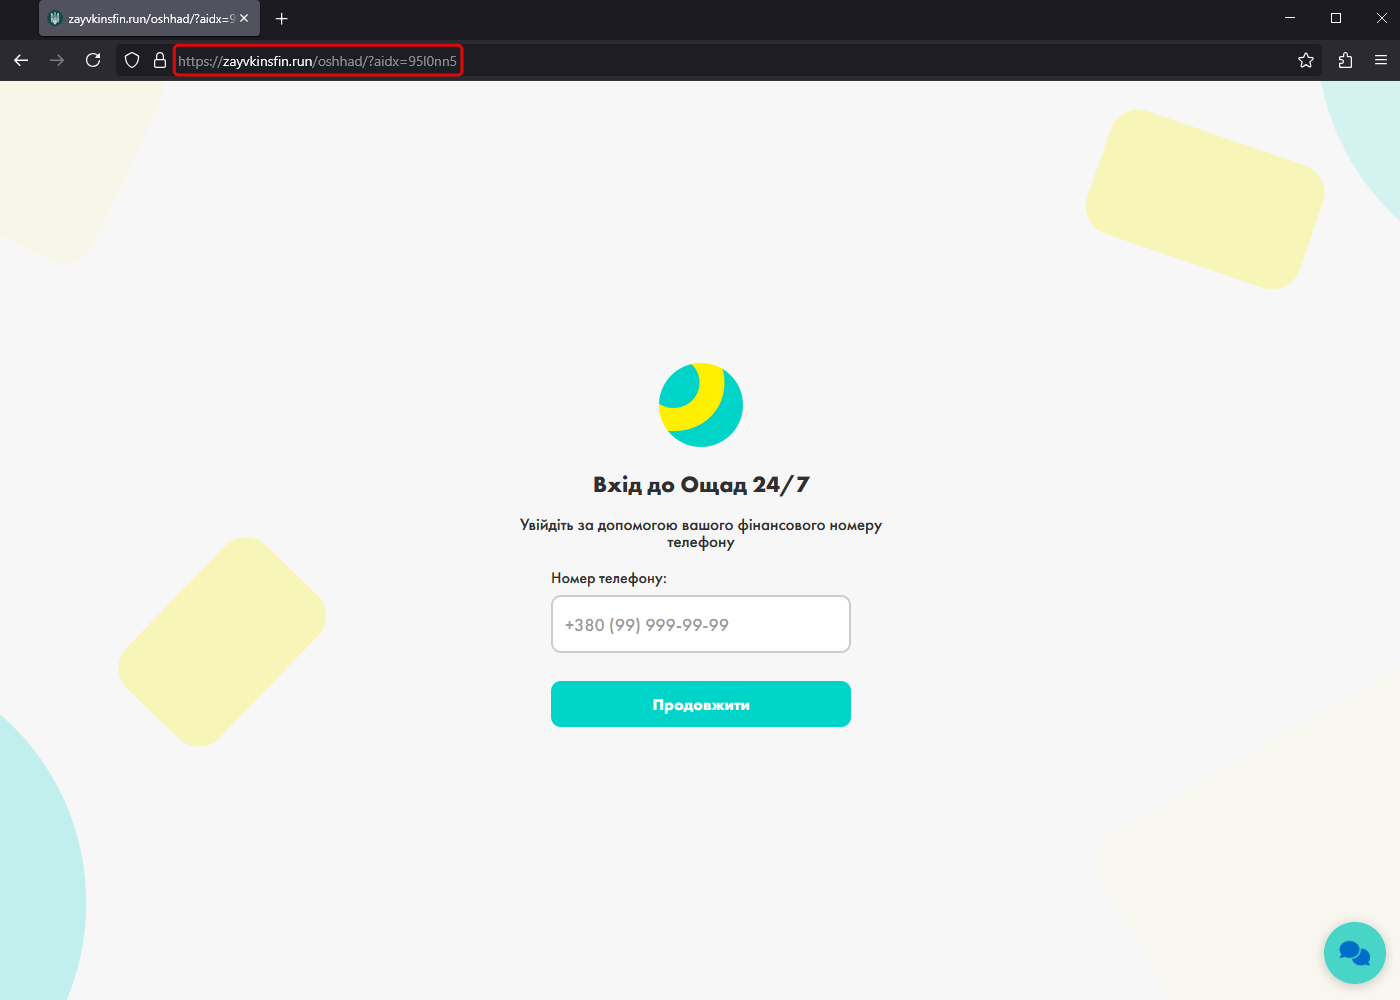Screen dimensions: 1400x1000
Task: Click the forward navigation arrow
Action: (x=57, y=61)
